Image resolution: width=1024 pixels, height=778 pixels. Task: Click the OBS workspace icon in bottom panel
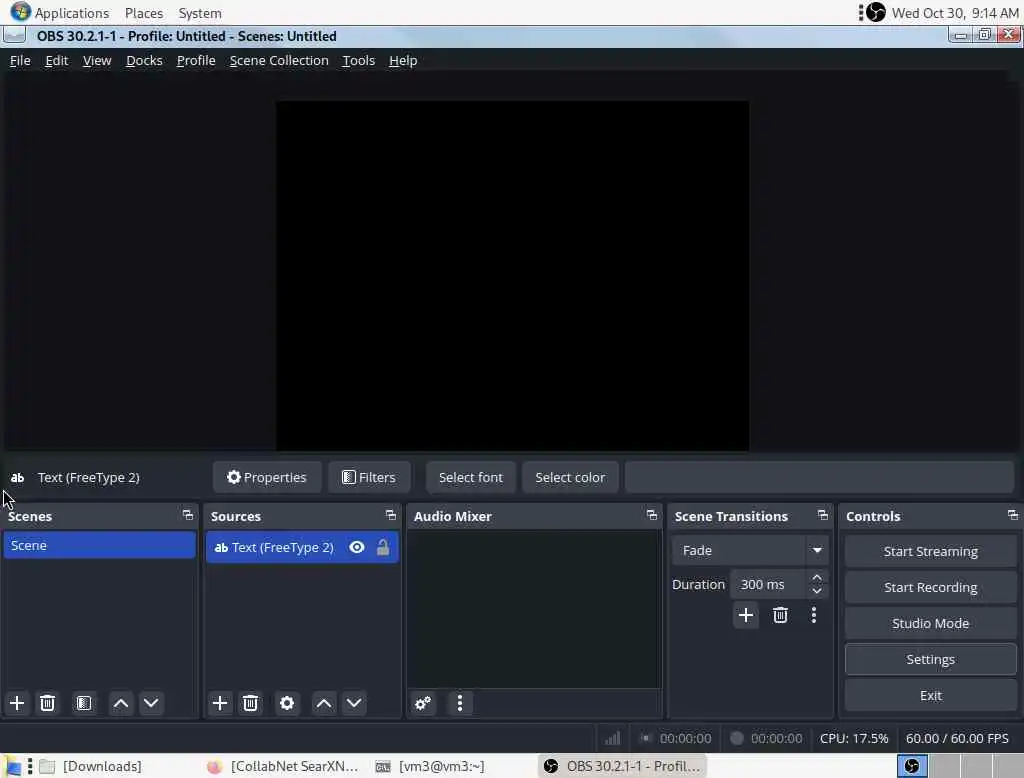click(912, 766)
